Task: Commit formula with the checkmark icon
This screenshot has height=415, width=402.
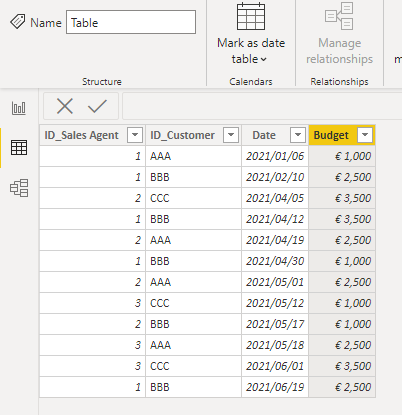Action: coord(97,107)
